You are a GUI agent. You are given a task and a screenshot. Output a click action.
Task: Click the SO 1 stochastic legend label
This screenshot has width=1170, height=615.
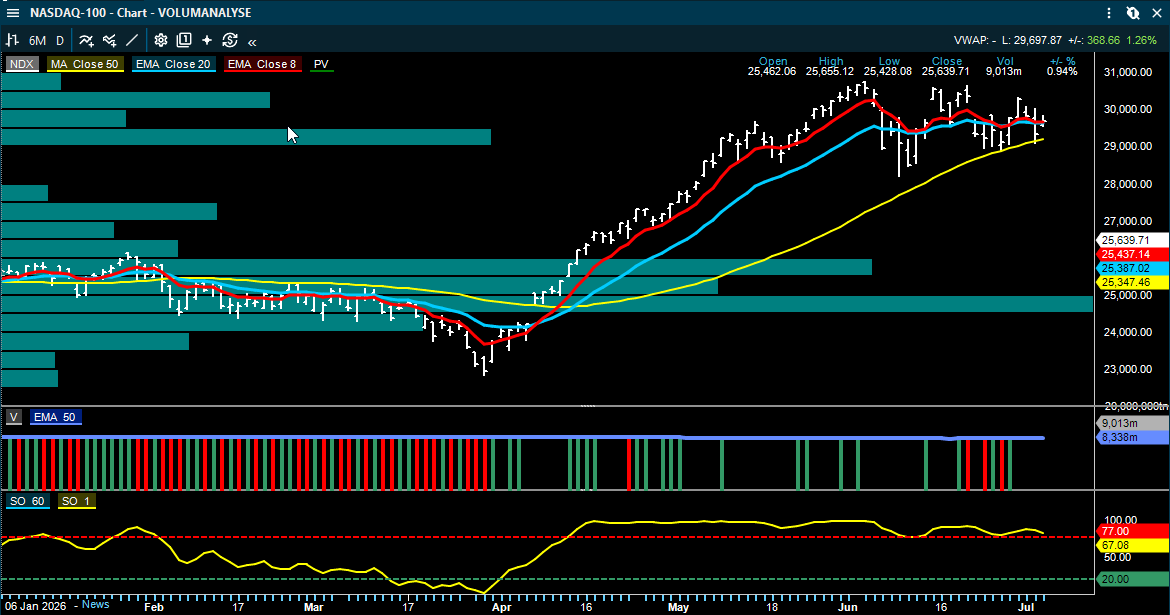(75, 501)
